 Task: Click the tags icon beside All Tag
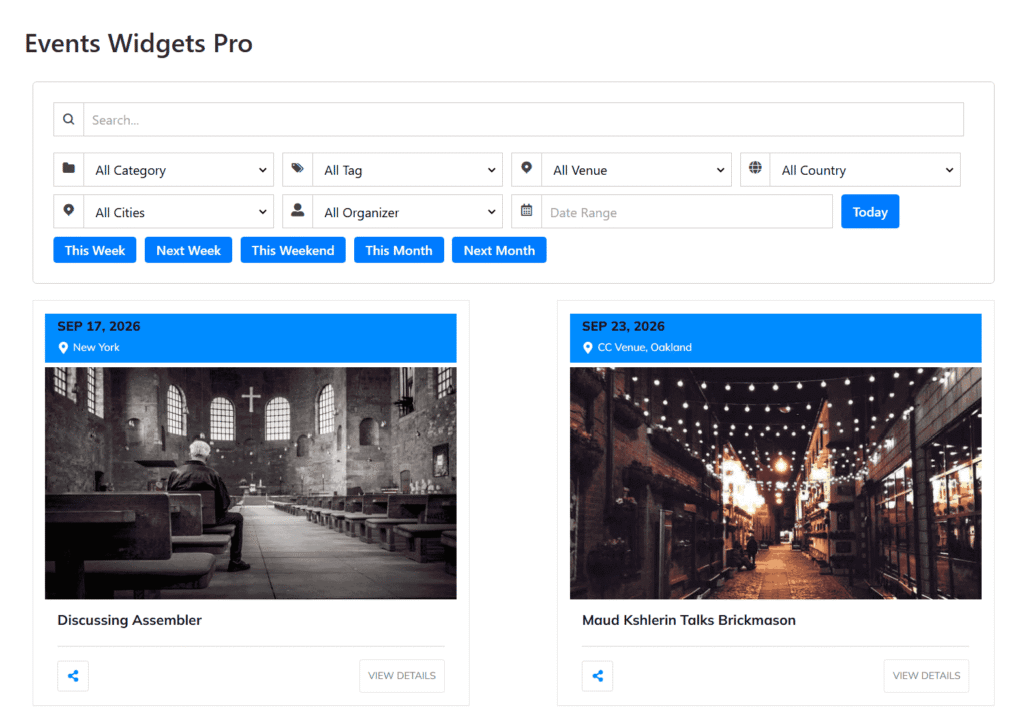[x=297, y=168]
